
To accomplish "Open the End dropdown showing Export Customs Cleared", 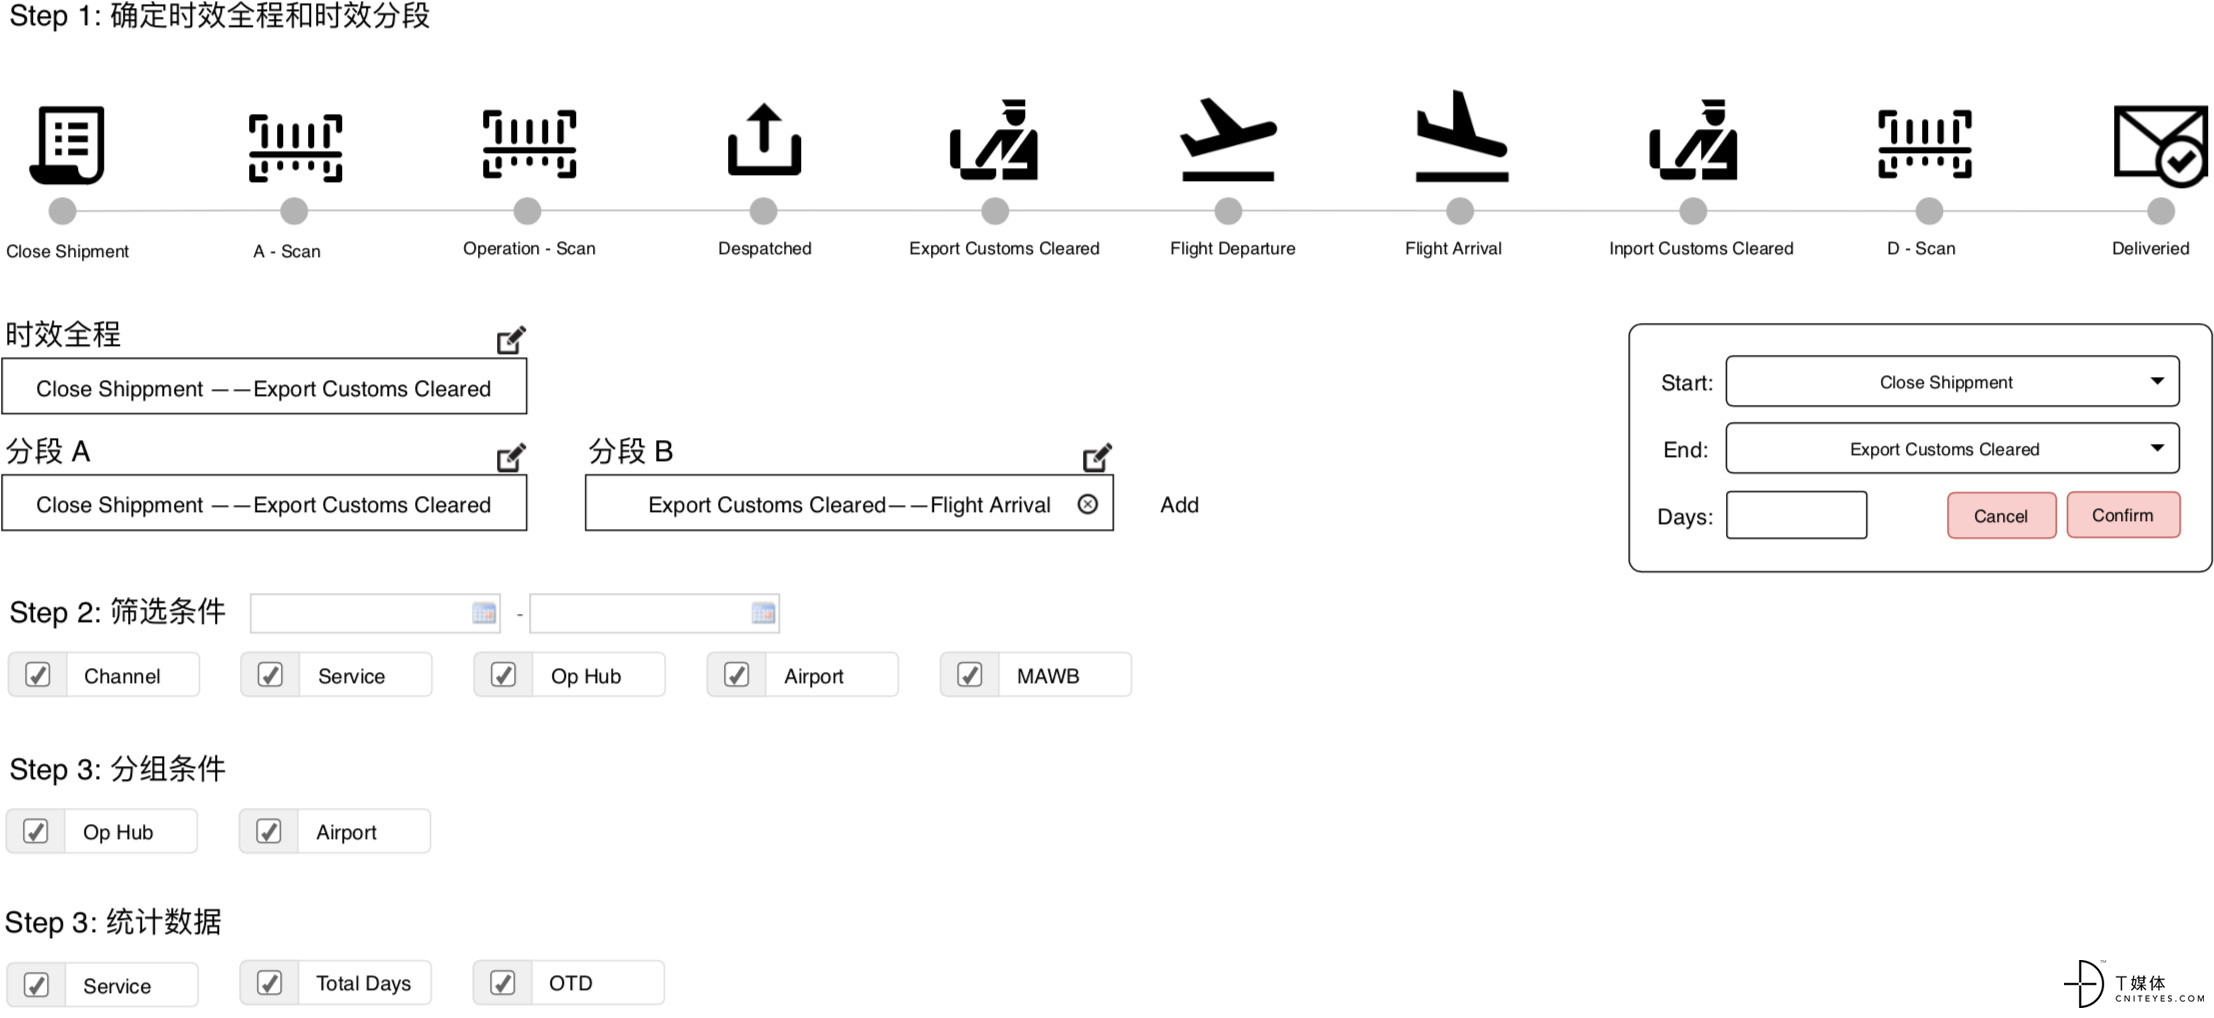I will coord(1952,448).
